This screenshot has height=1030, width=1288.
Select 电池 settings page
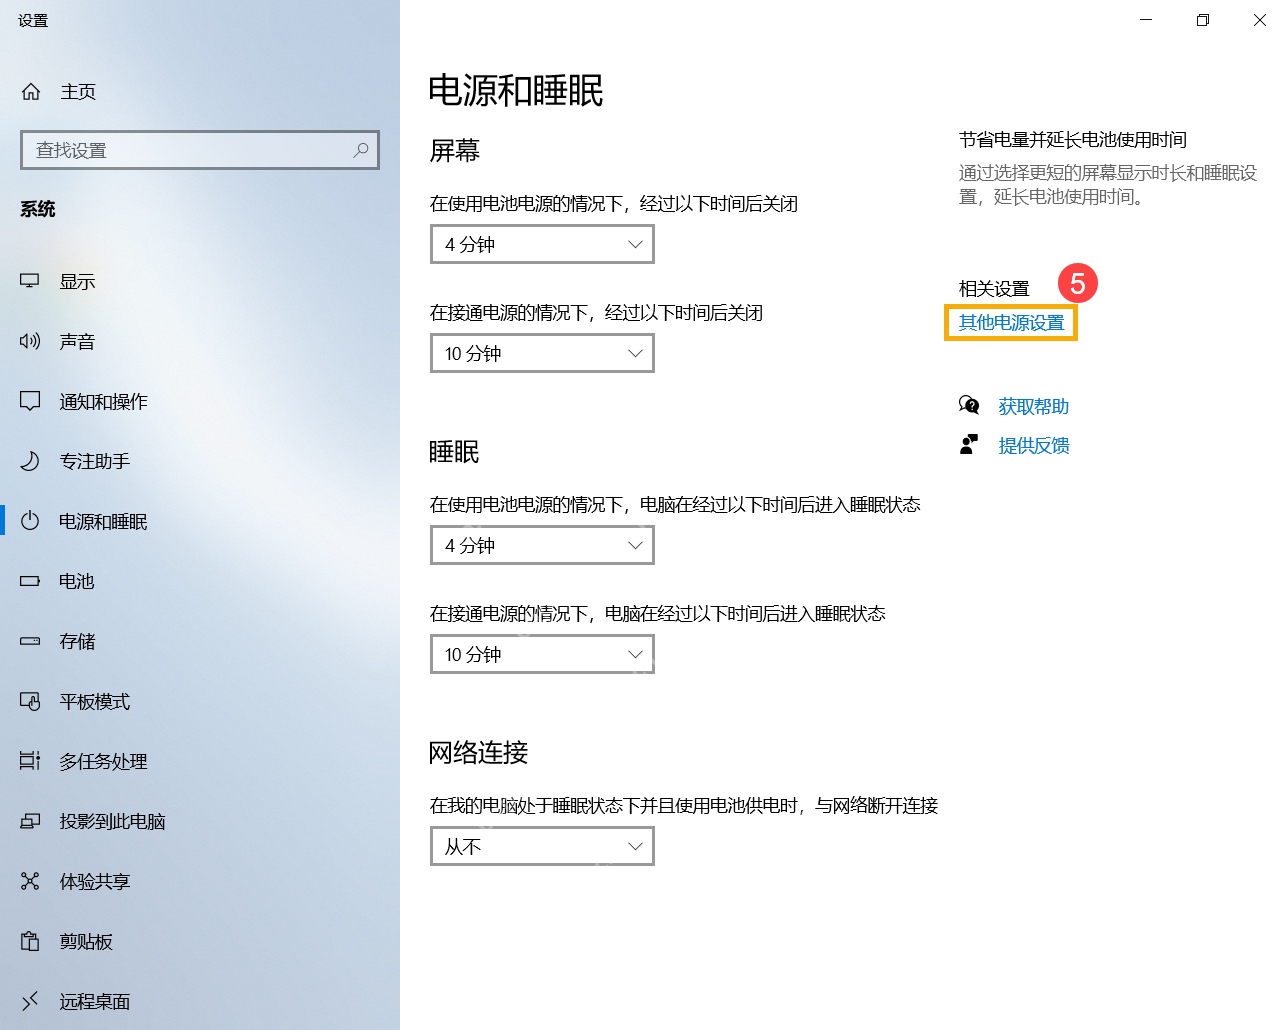[x=200, y=582]
